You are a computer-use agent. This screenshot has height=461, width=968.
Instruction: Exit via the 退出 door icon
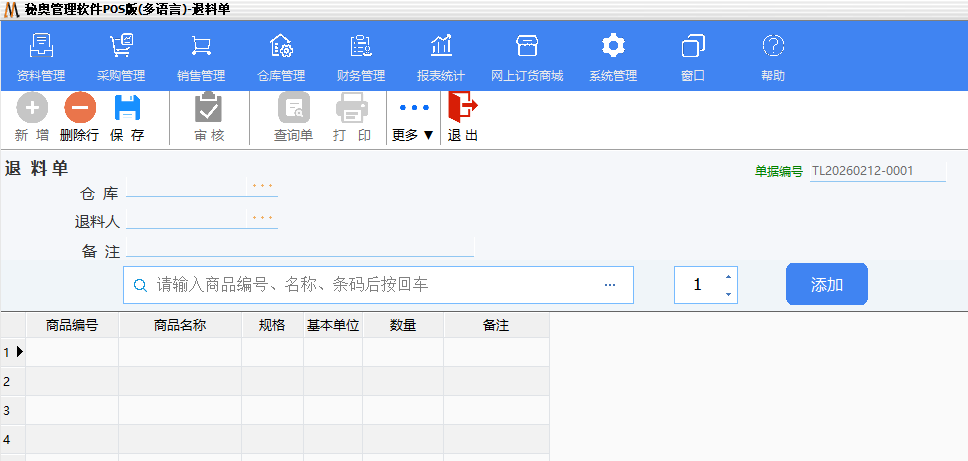(x=462, y=106)
